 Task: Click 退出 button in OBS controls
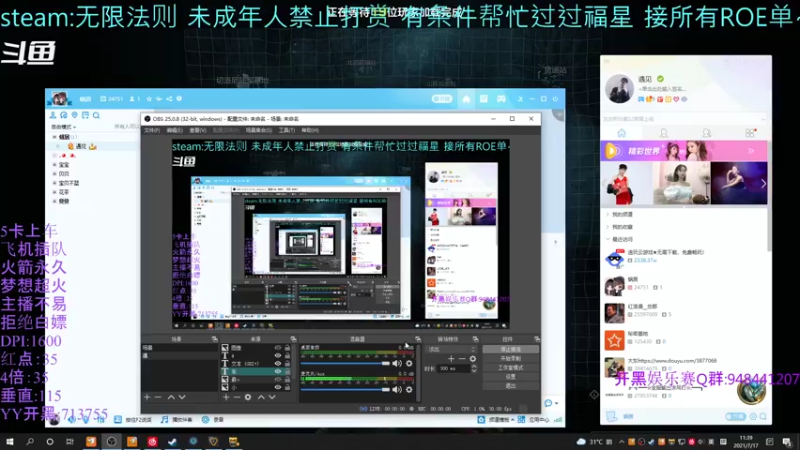point(511,386)
